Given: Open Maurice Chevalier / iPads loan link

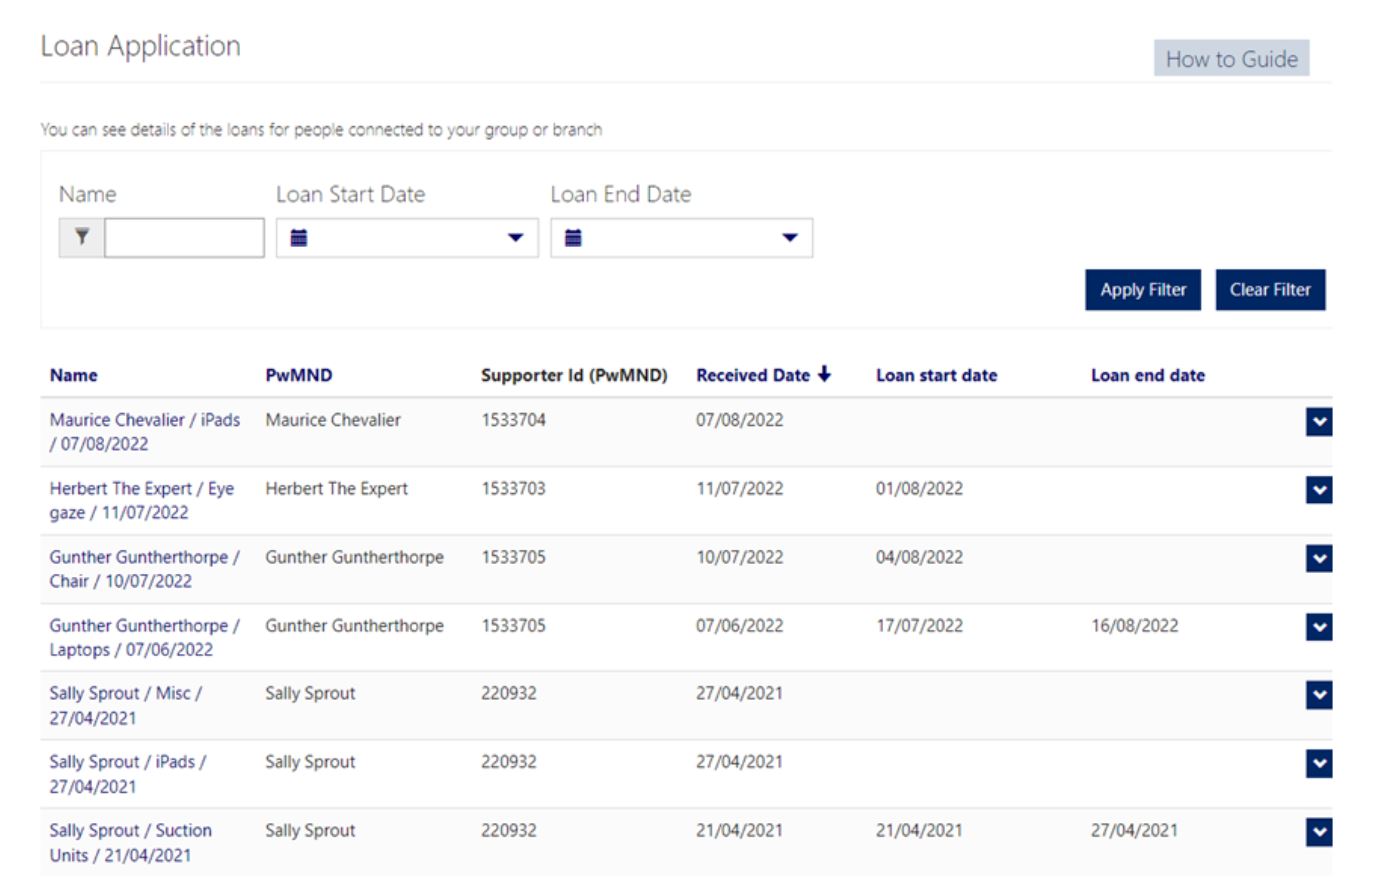Looking at the screenshot, I should coord(145,432).
